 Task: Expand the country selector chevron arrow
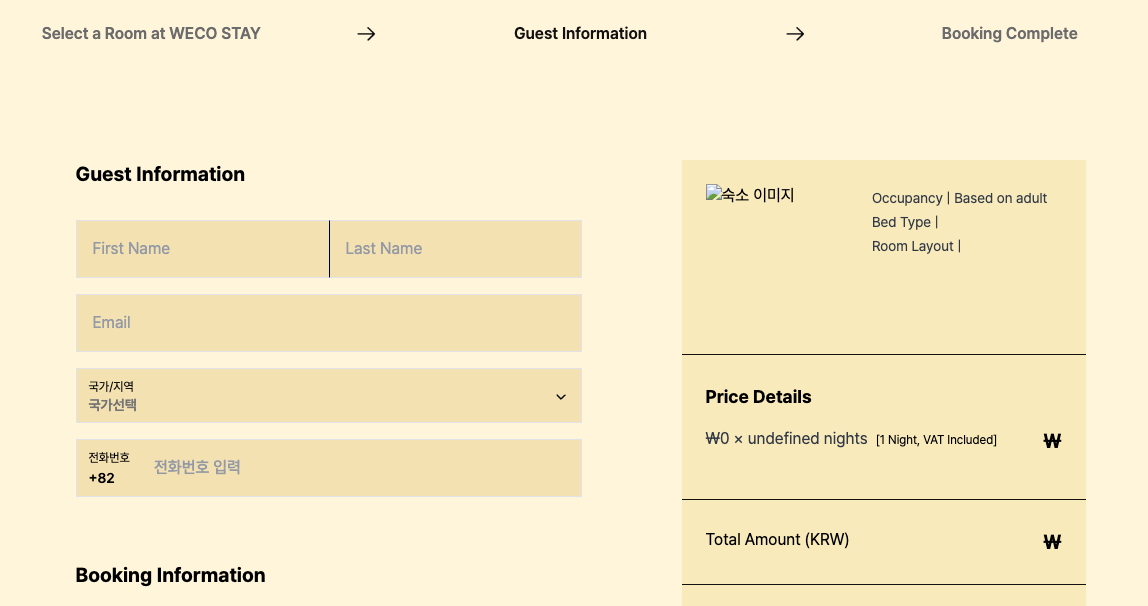click(561, 397)
